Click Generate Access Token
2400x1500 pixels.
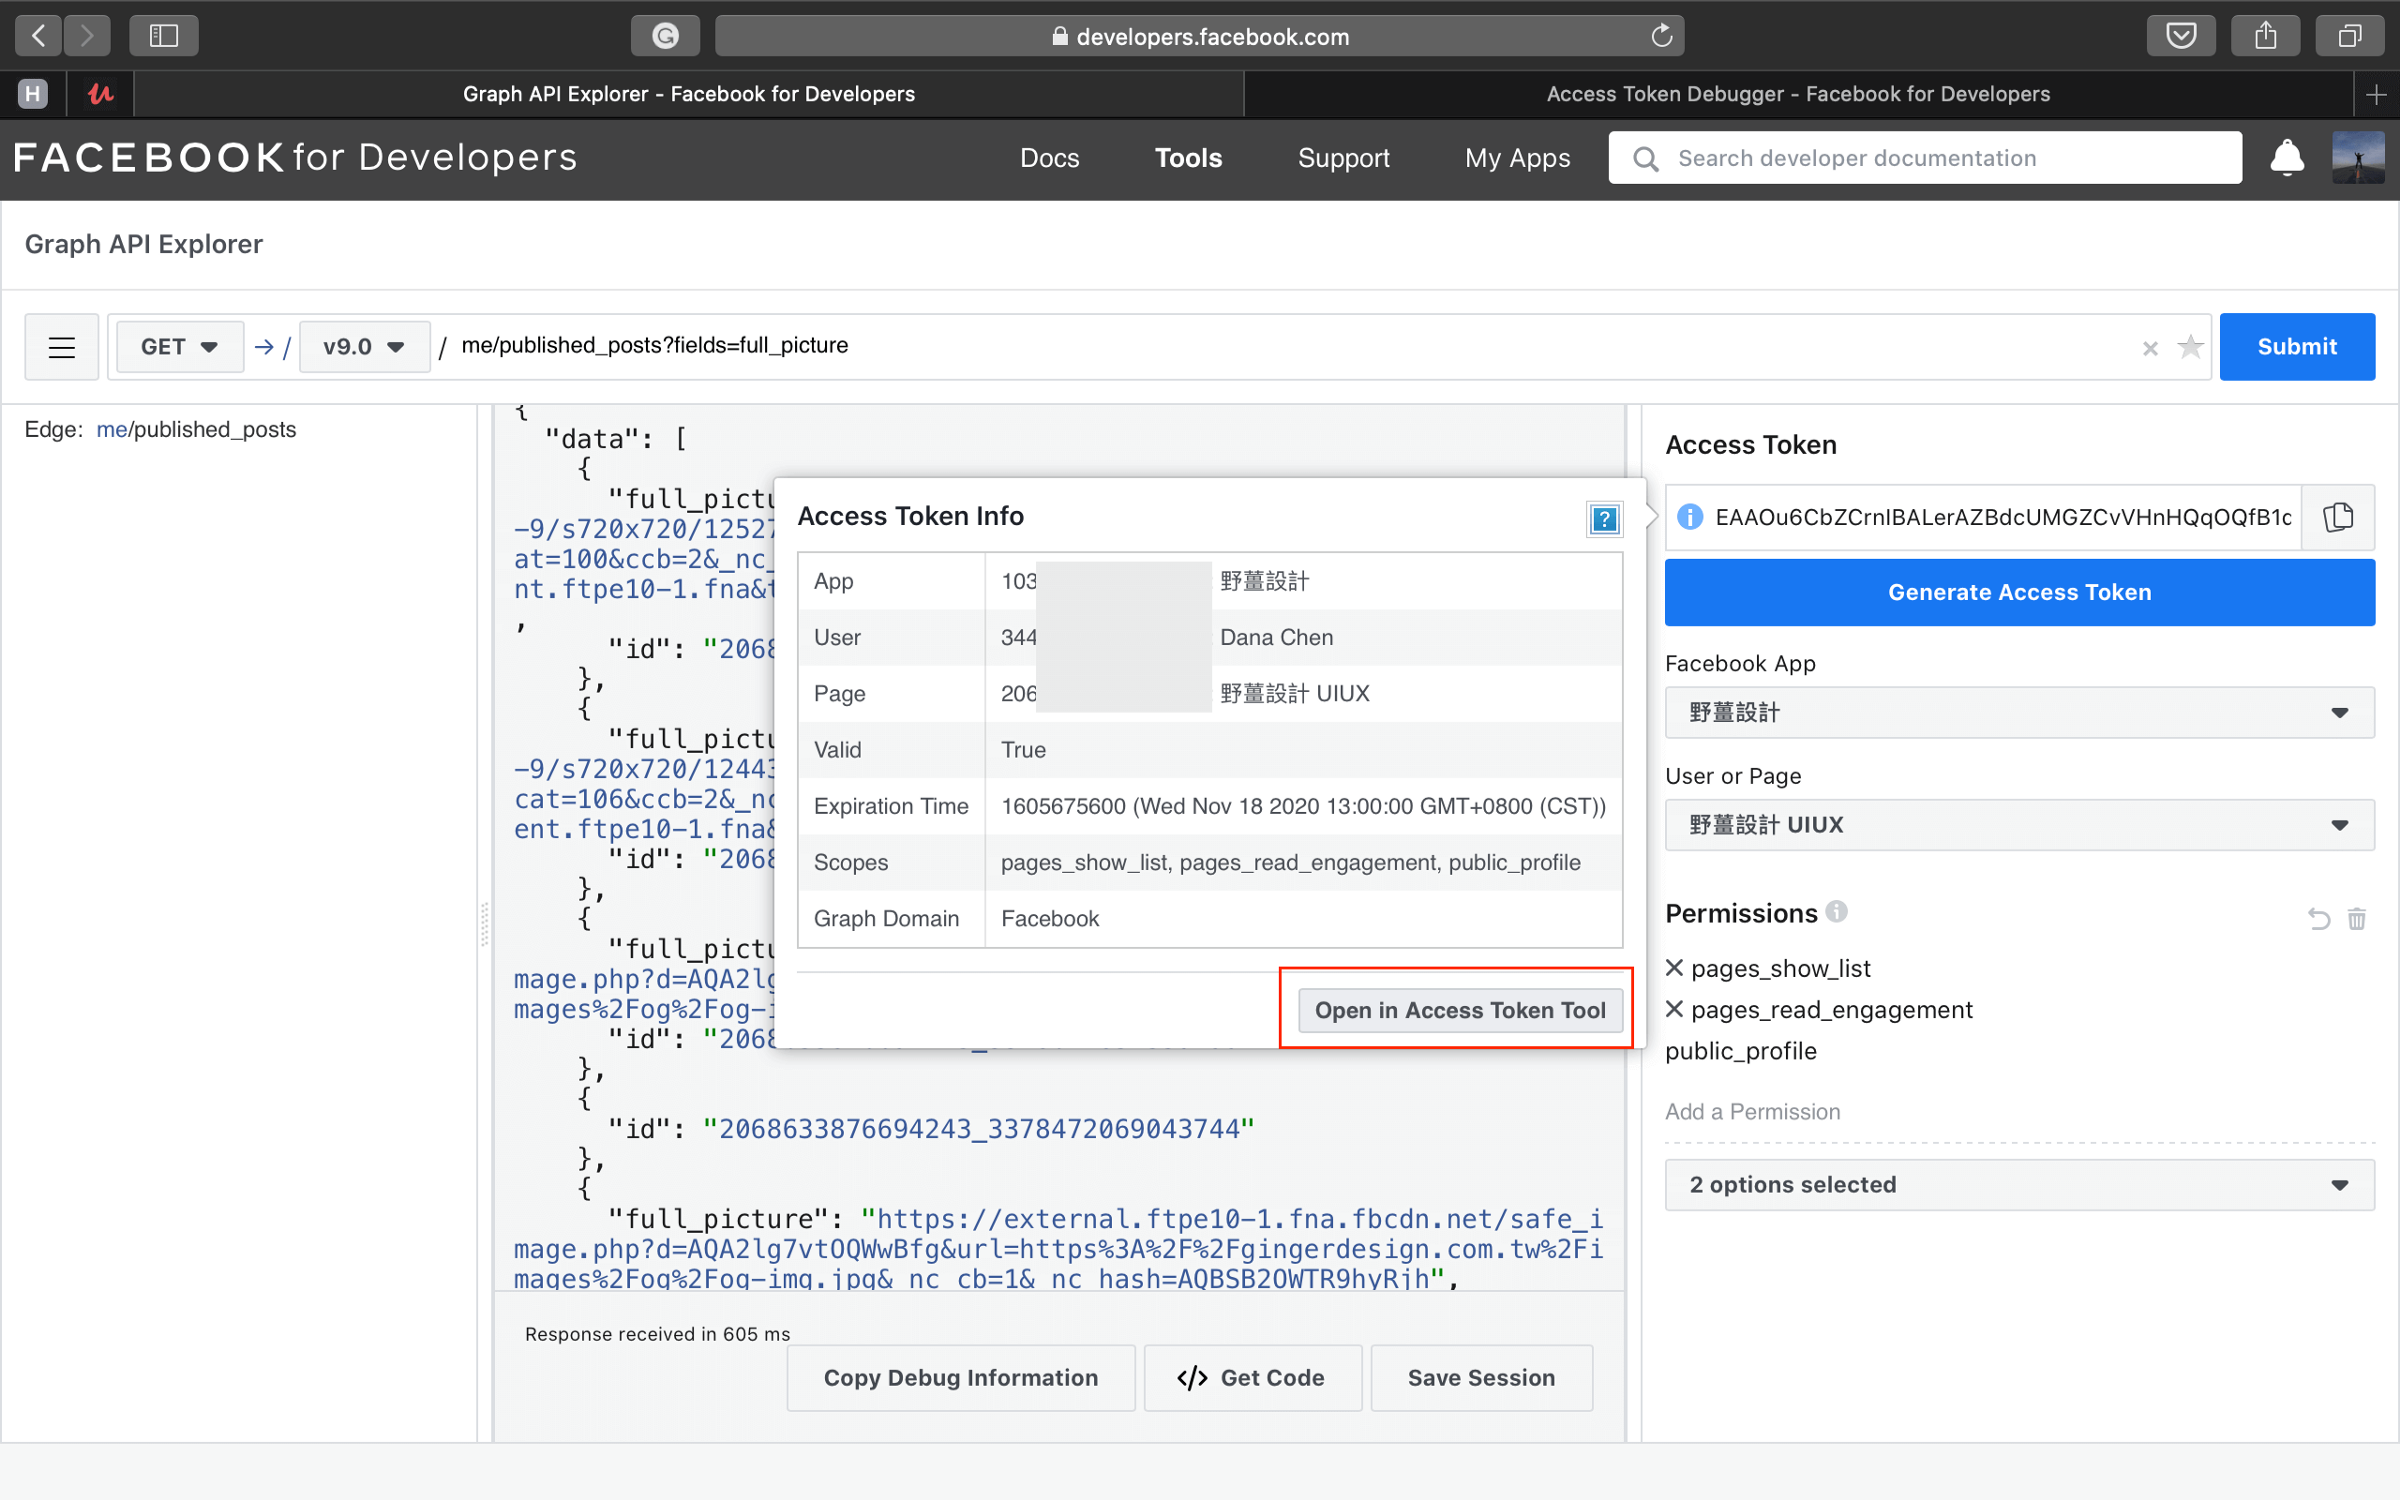pyautogui.click(x=2019, y=592)
